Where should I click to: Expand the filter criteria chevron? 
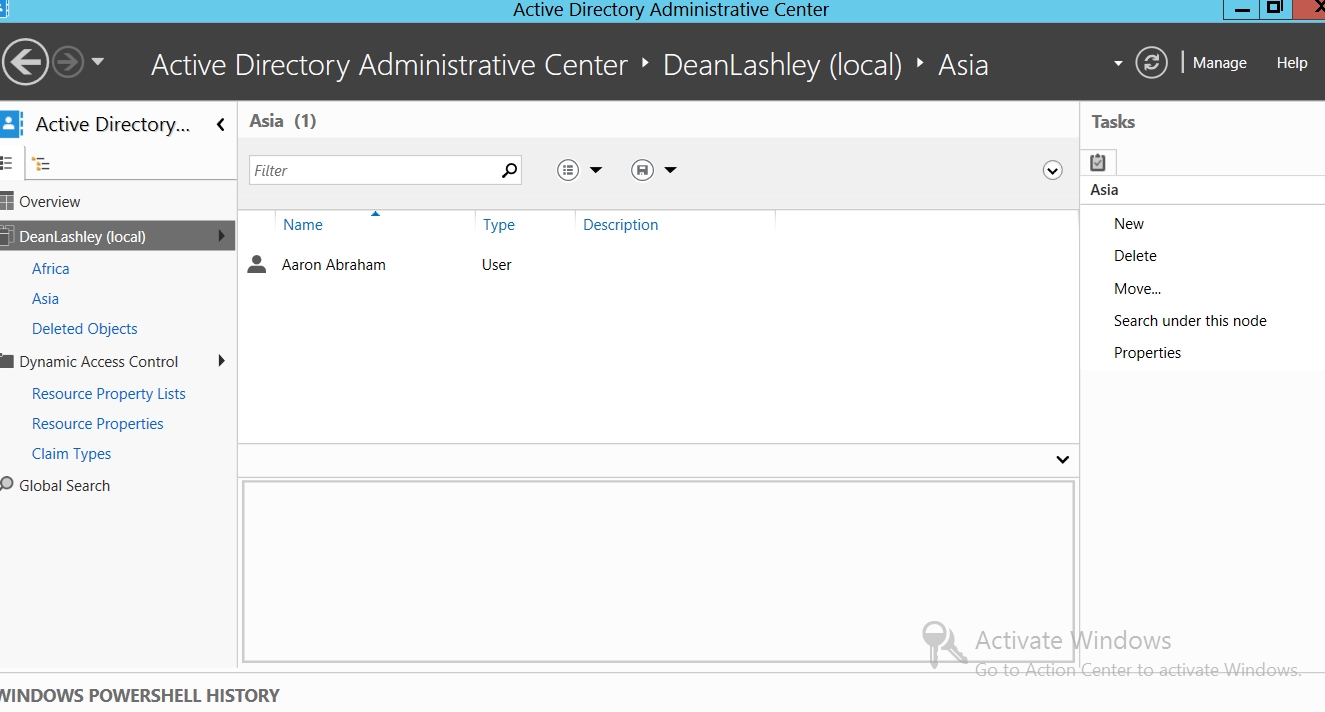1052,170
